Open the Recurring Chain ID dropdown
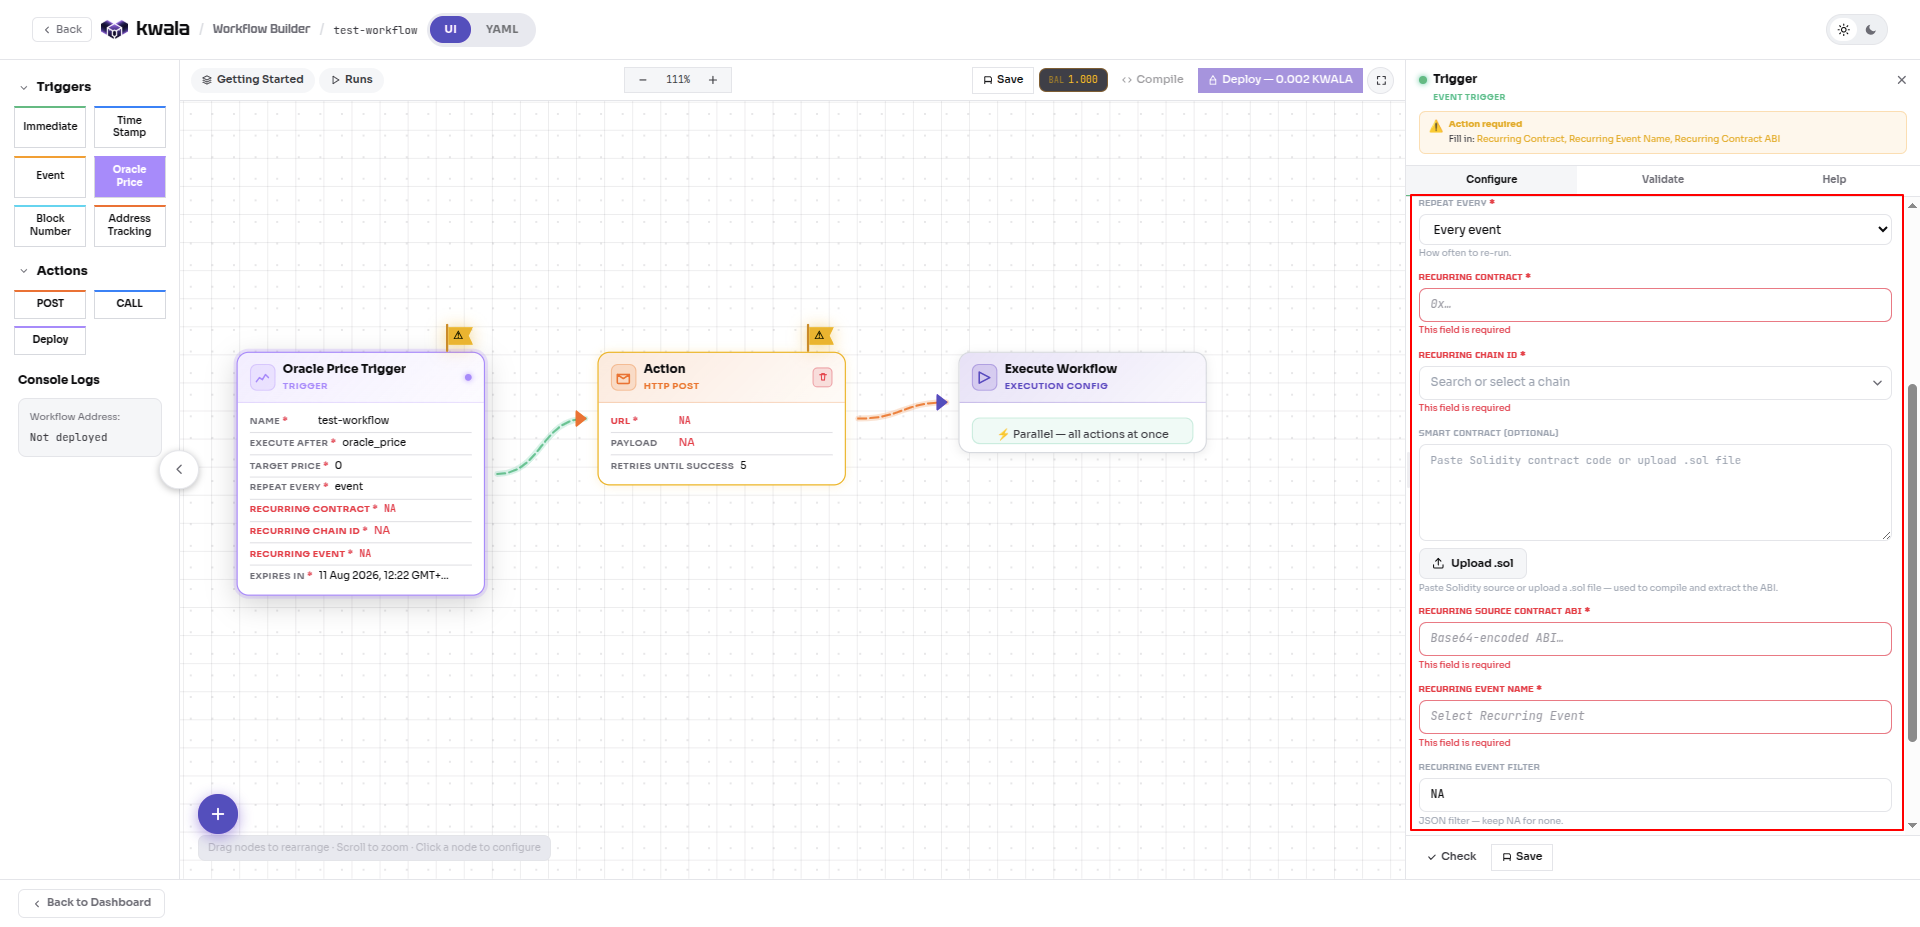The image size is (1920, 927). pyautogui.click(x=1655, y=382)
